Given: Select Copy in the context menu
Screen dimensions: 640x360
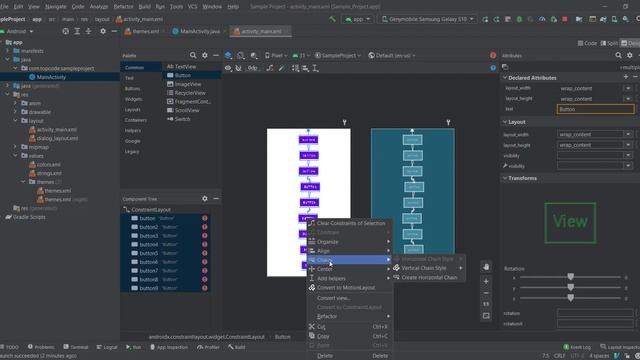Looking at the screenshot, I should pos(350,336).
